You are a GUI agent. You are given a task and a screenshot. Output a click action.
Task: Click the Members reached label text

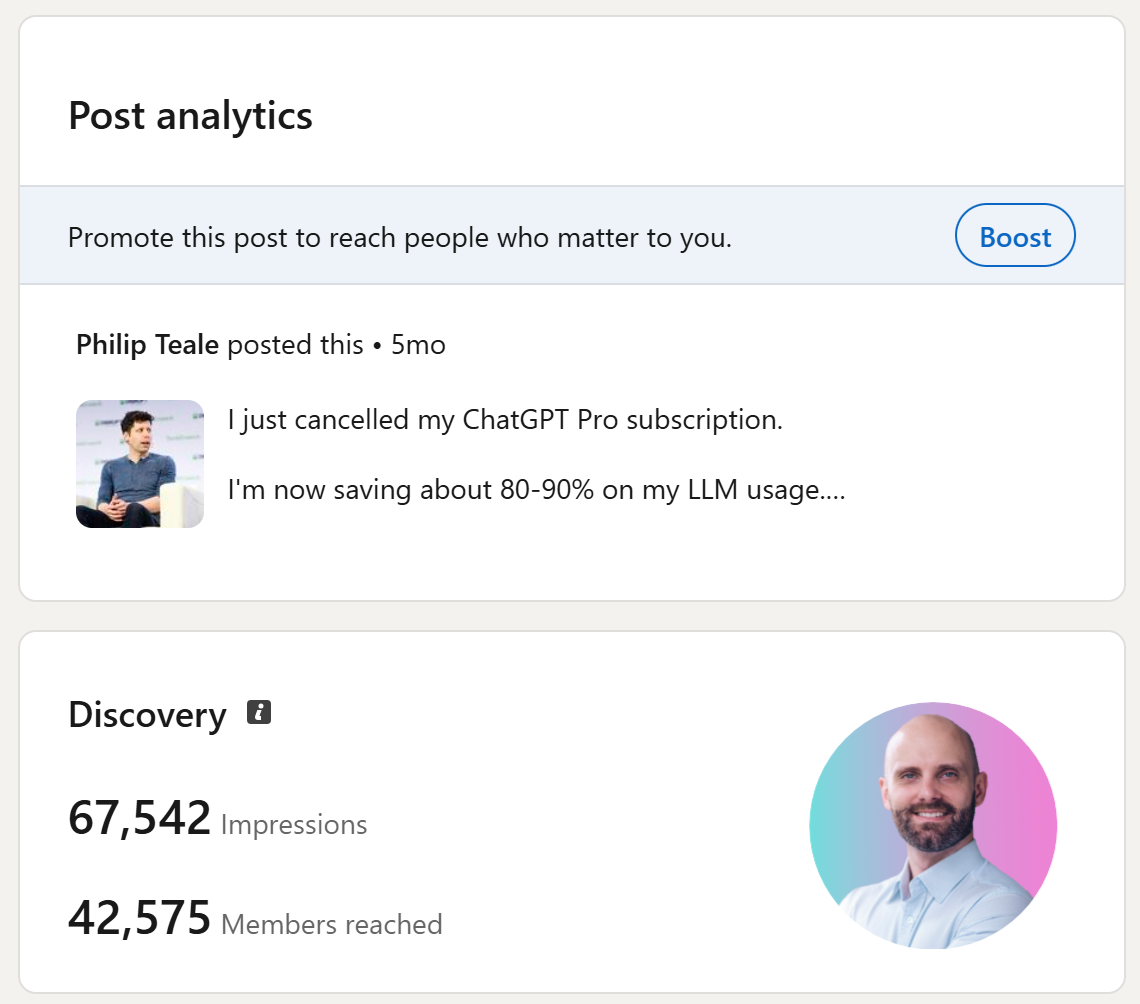pyautogui.click(x=331, y=925)
